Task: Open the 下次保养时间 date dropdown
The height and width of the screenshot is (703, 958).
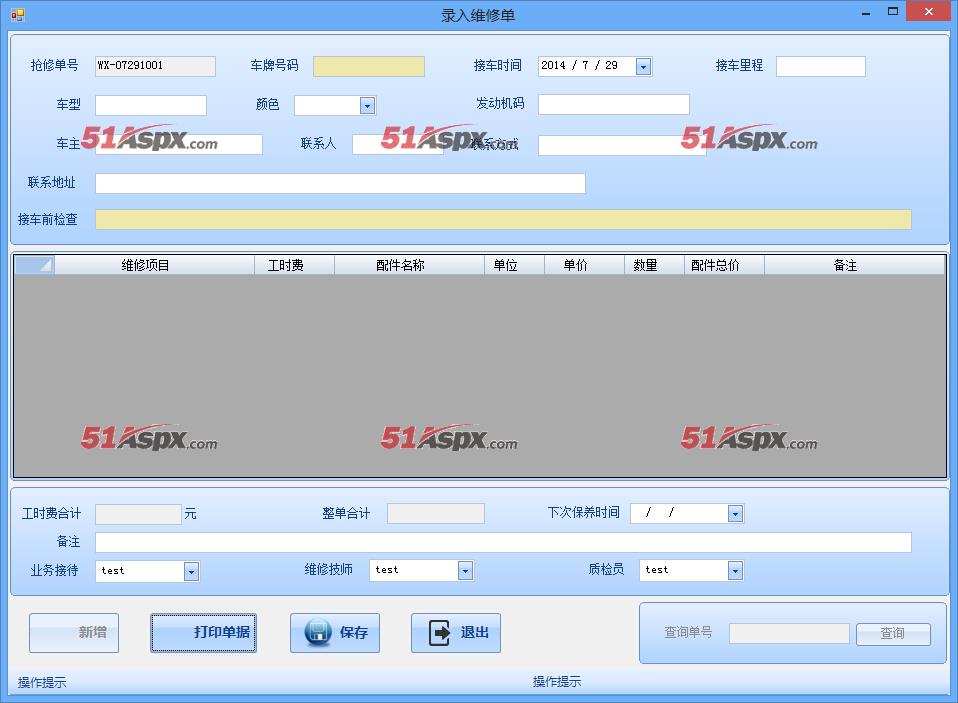Action: (x=735, y=514)
